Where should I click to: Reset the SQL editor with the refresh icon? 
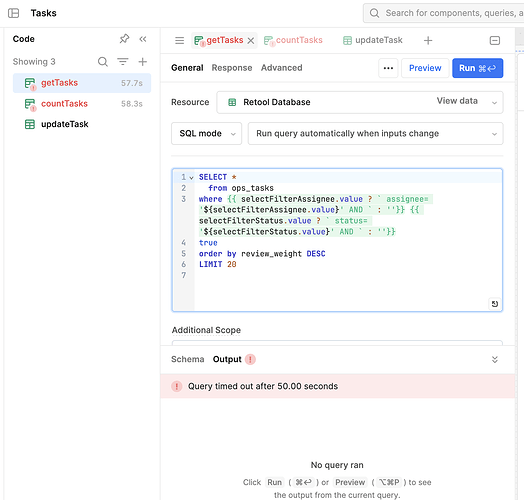point(495,304)
